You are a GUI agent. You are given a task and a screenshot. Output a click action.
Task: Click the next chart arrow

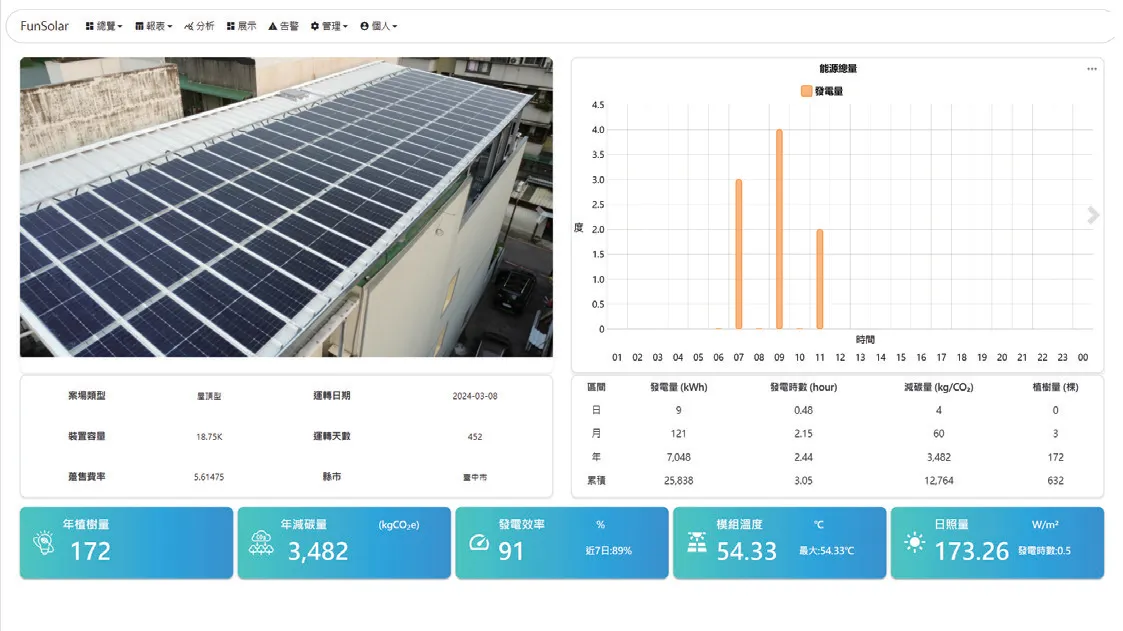(x=1093, y=215)
